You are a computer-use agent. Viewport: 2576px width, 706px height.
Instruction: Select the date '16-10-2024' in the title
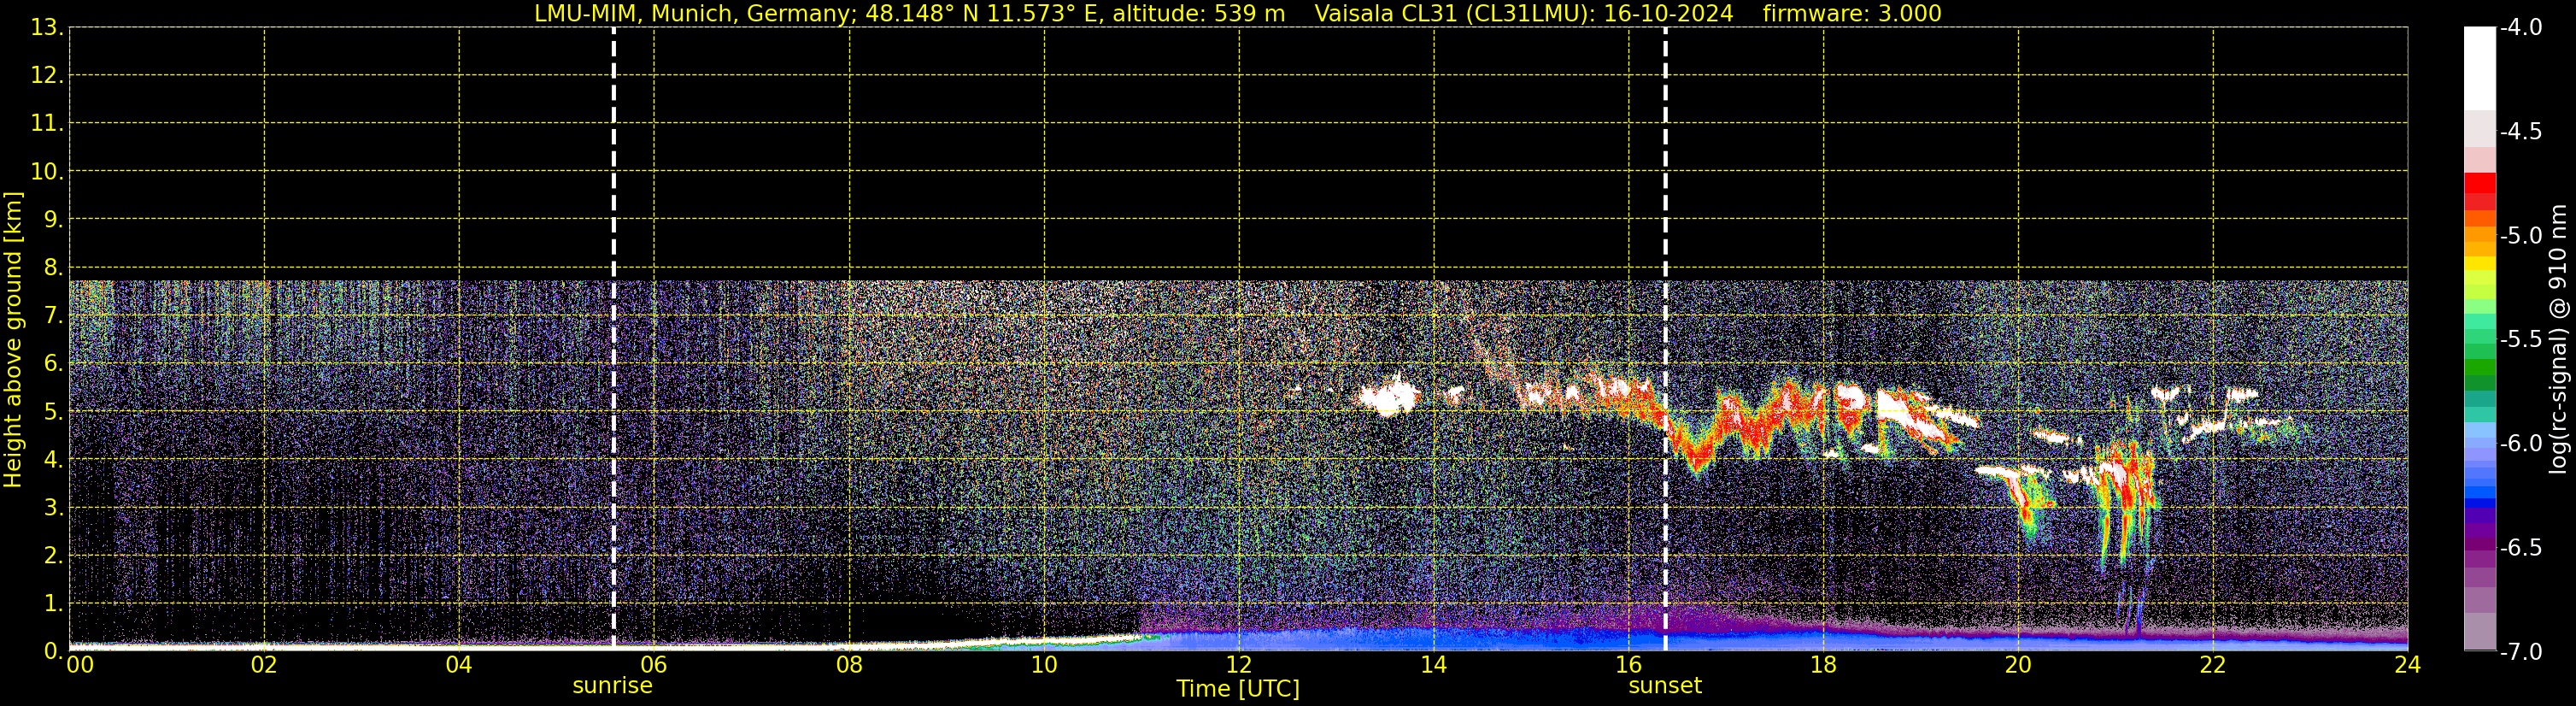tap(1668, 14)
